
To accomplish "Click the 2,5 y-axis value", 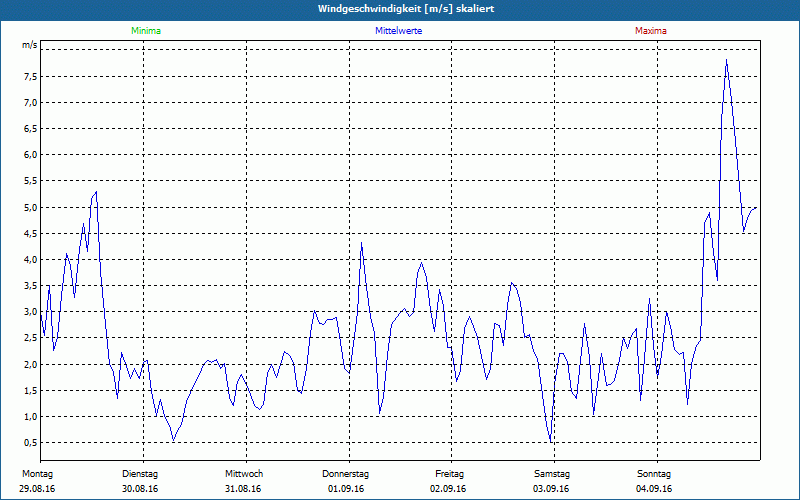I will [30, 337].
